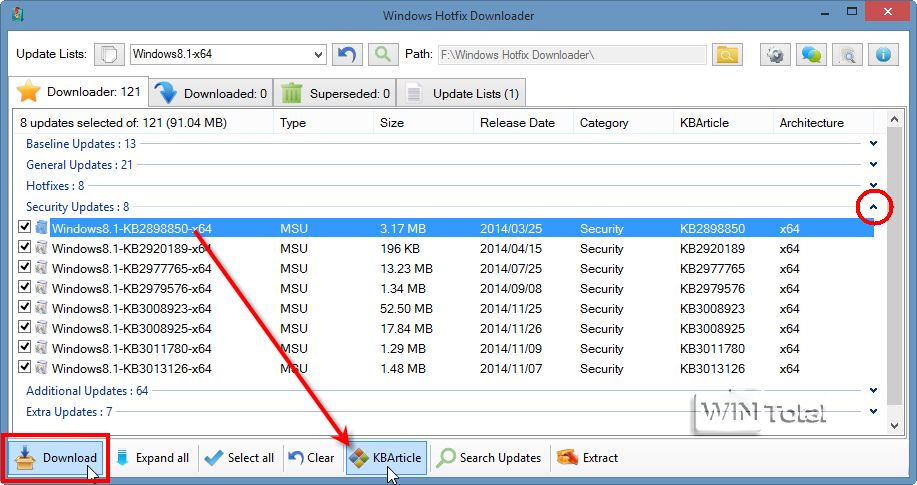Image resolution: width=917 pixels, height=485 pixels.
Task: Select the Windows8.1-KB3011780-x64 row name
Action: click(x=132, y=349)
